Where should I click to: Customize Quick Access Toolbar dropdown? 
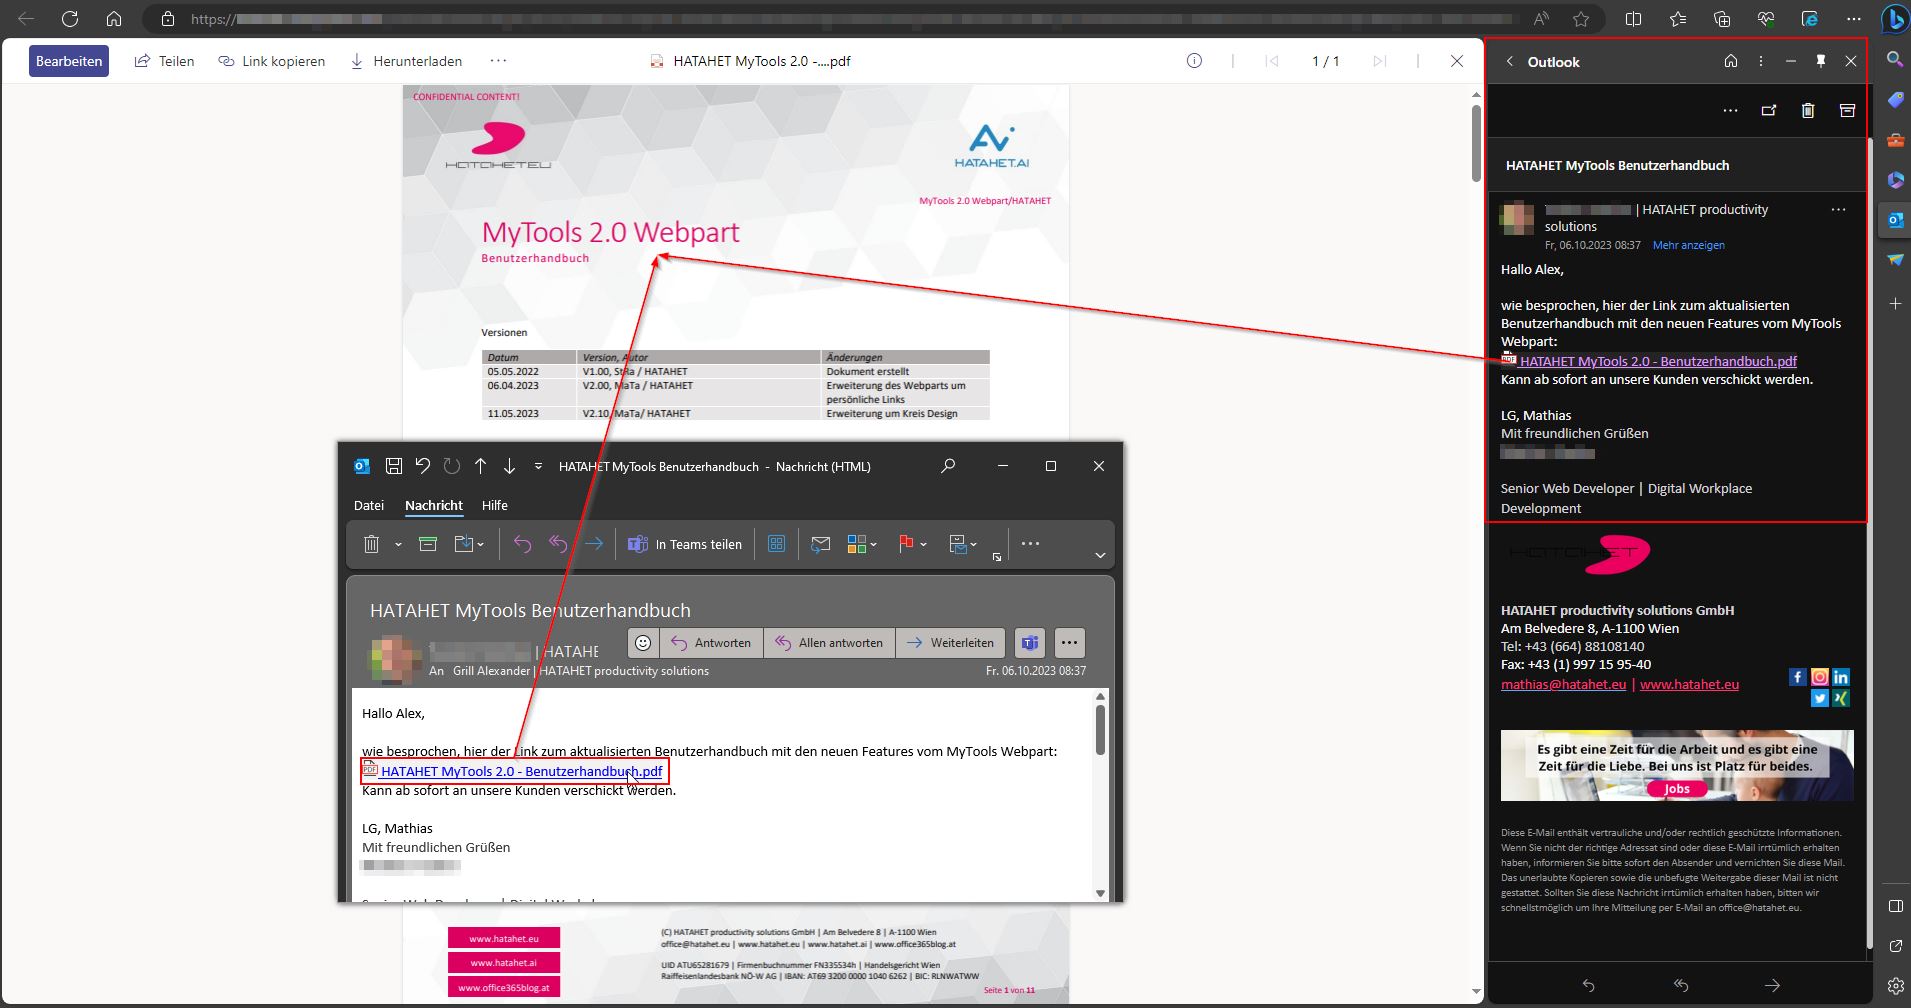tap(538, 466)
